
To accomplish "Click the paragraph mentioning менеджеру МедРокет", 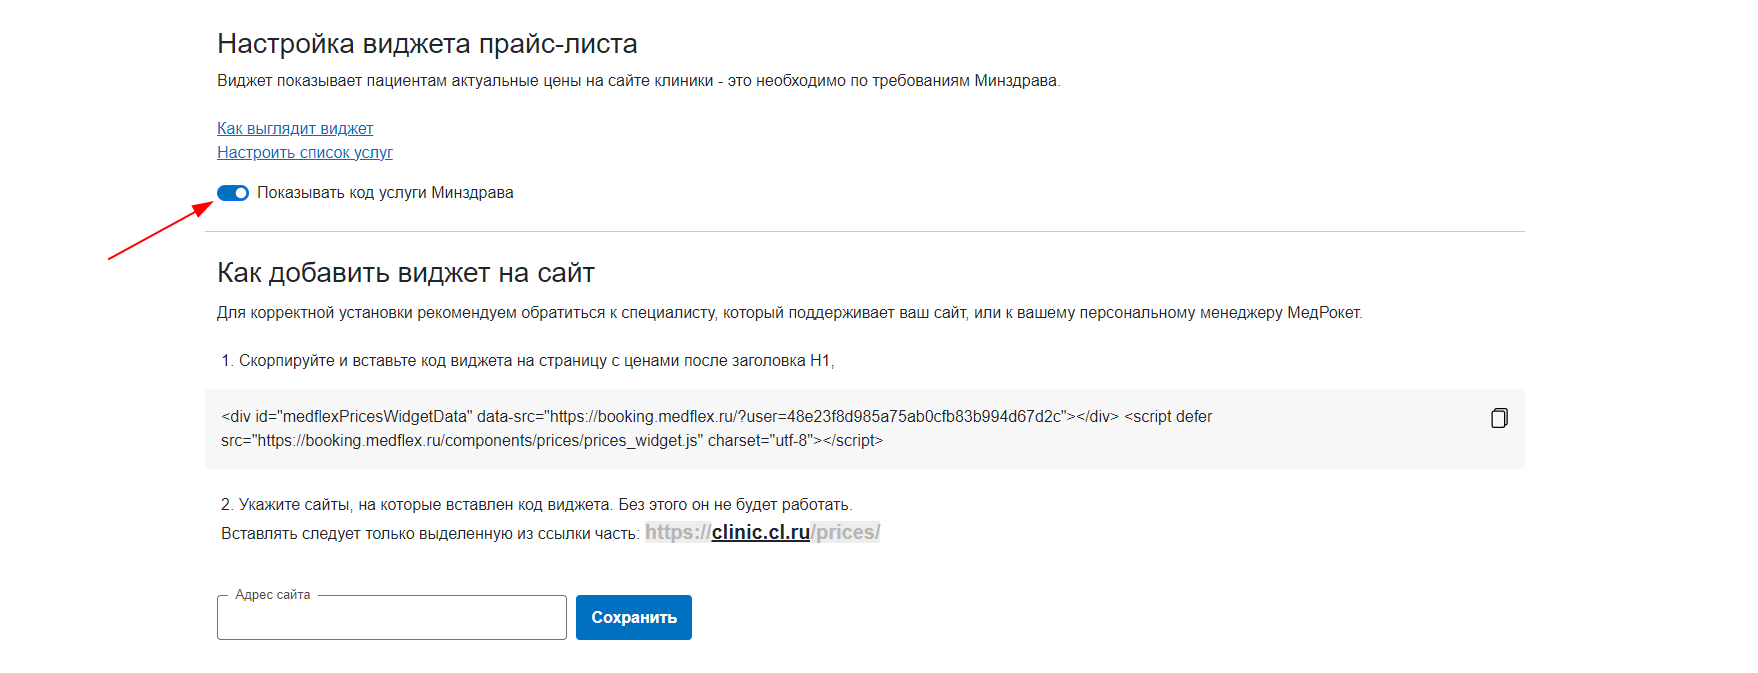I will click(790, 312).
